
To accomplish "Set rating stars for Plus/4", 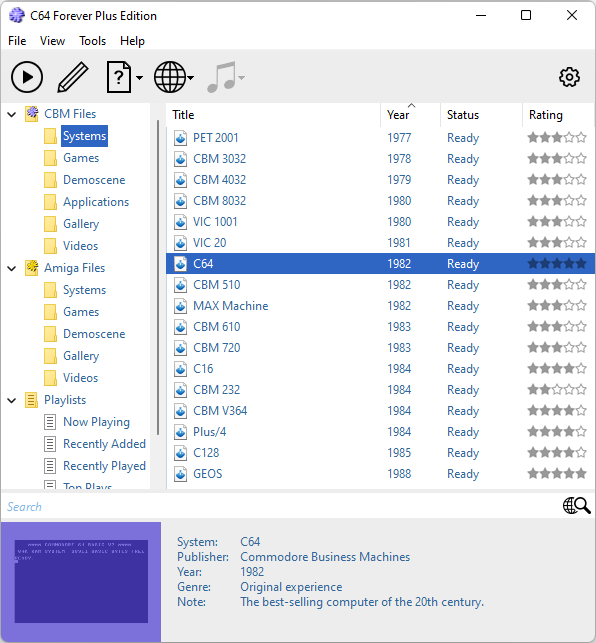I will point(557,431).
